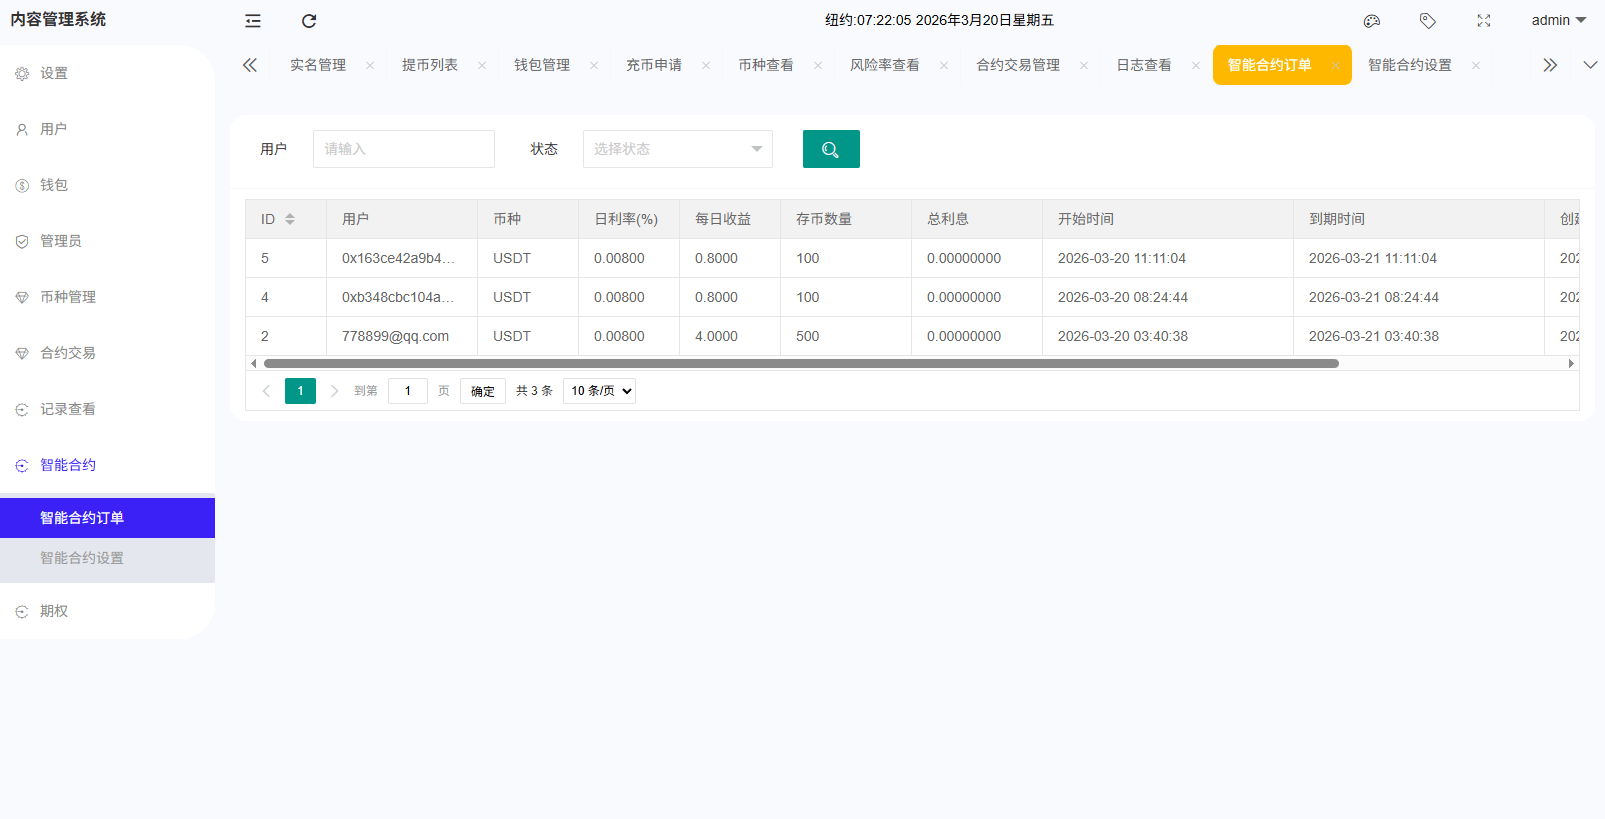Switch to the 智能合约设置 tab
The width and height of the screenshot is (1605, 819).
click(x=1409, y=65)
